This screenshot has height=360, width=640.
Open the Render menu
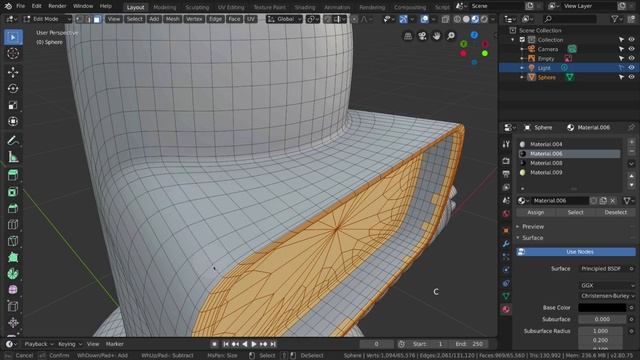coord(57,6)
